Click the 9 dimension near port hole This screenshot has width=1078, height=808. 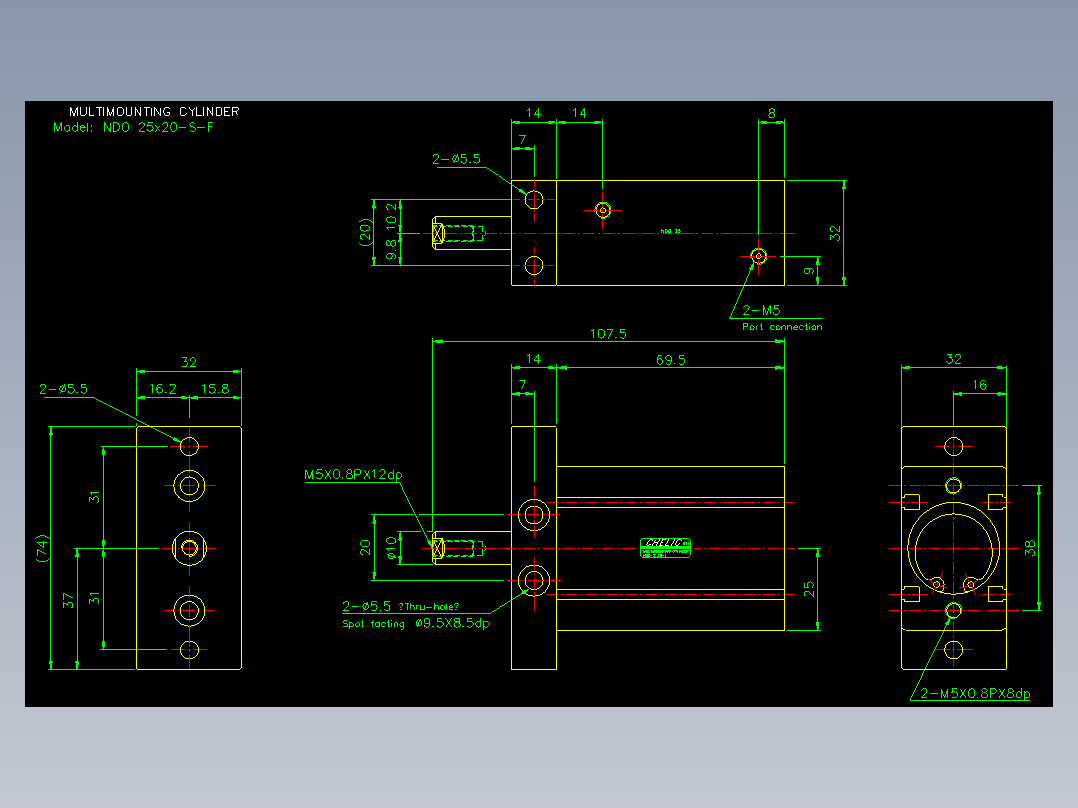pyautogui.click(x=809, y=271)
